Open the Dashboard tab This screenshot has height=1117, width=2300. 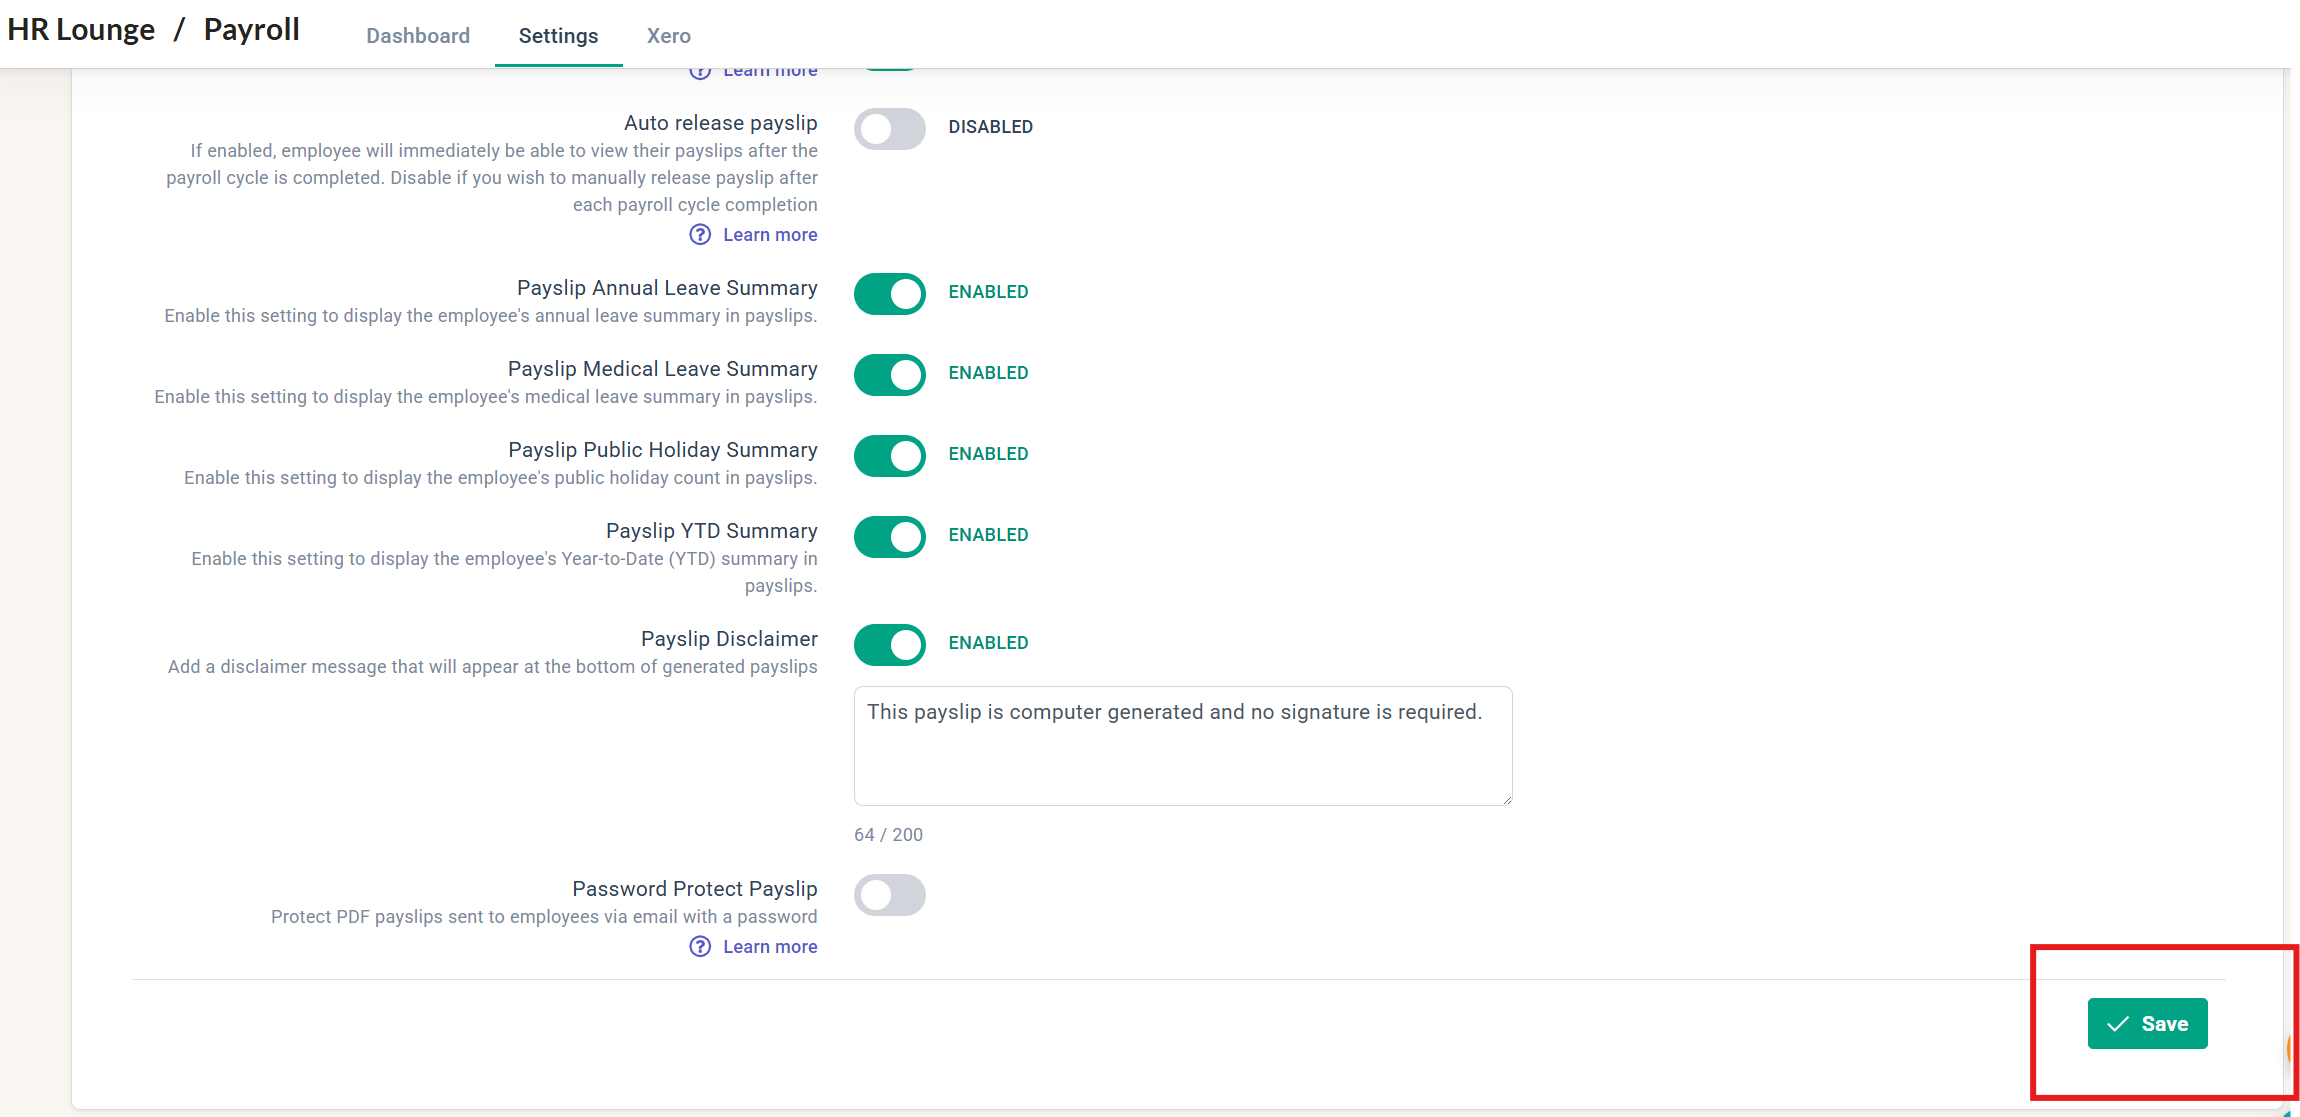(x=418, y=36)
